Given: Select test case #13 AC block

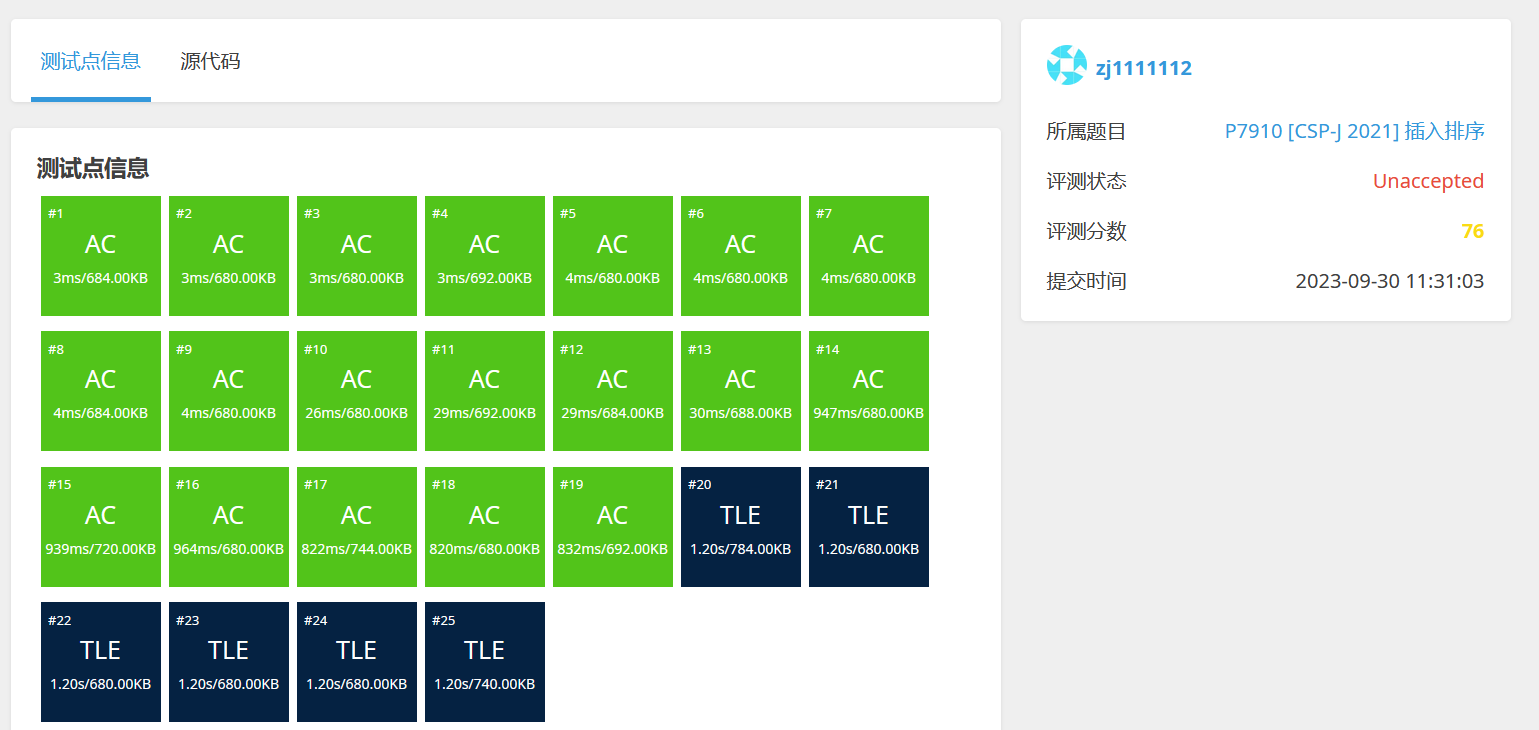Looking at the screenshot, I should point(741,391).
